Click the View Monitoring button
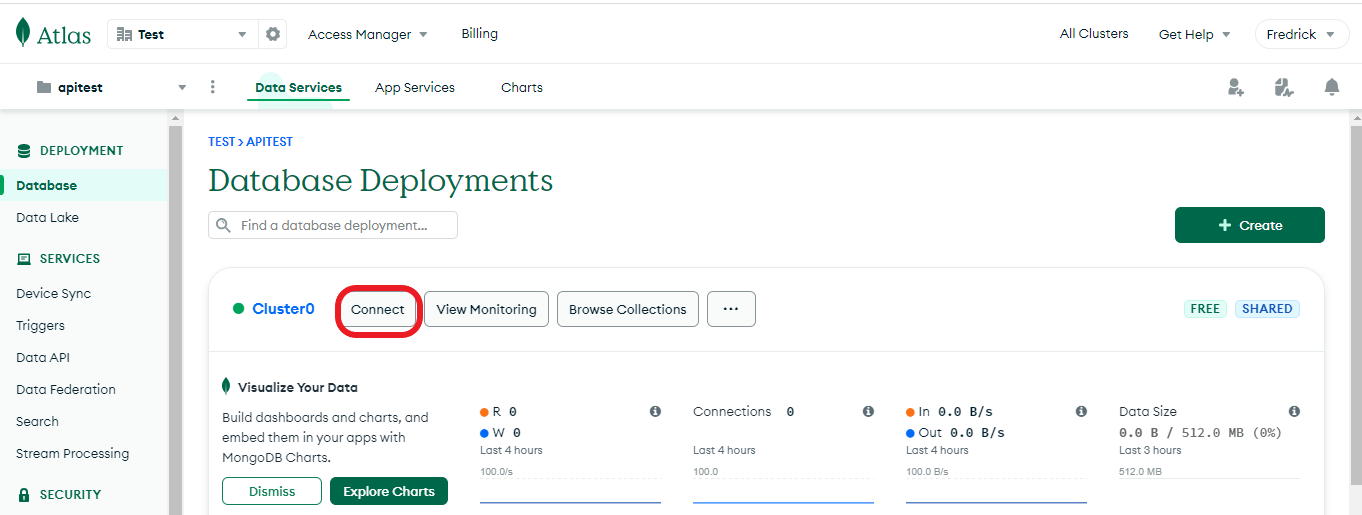 tap(486, 309)
